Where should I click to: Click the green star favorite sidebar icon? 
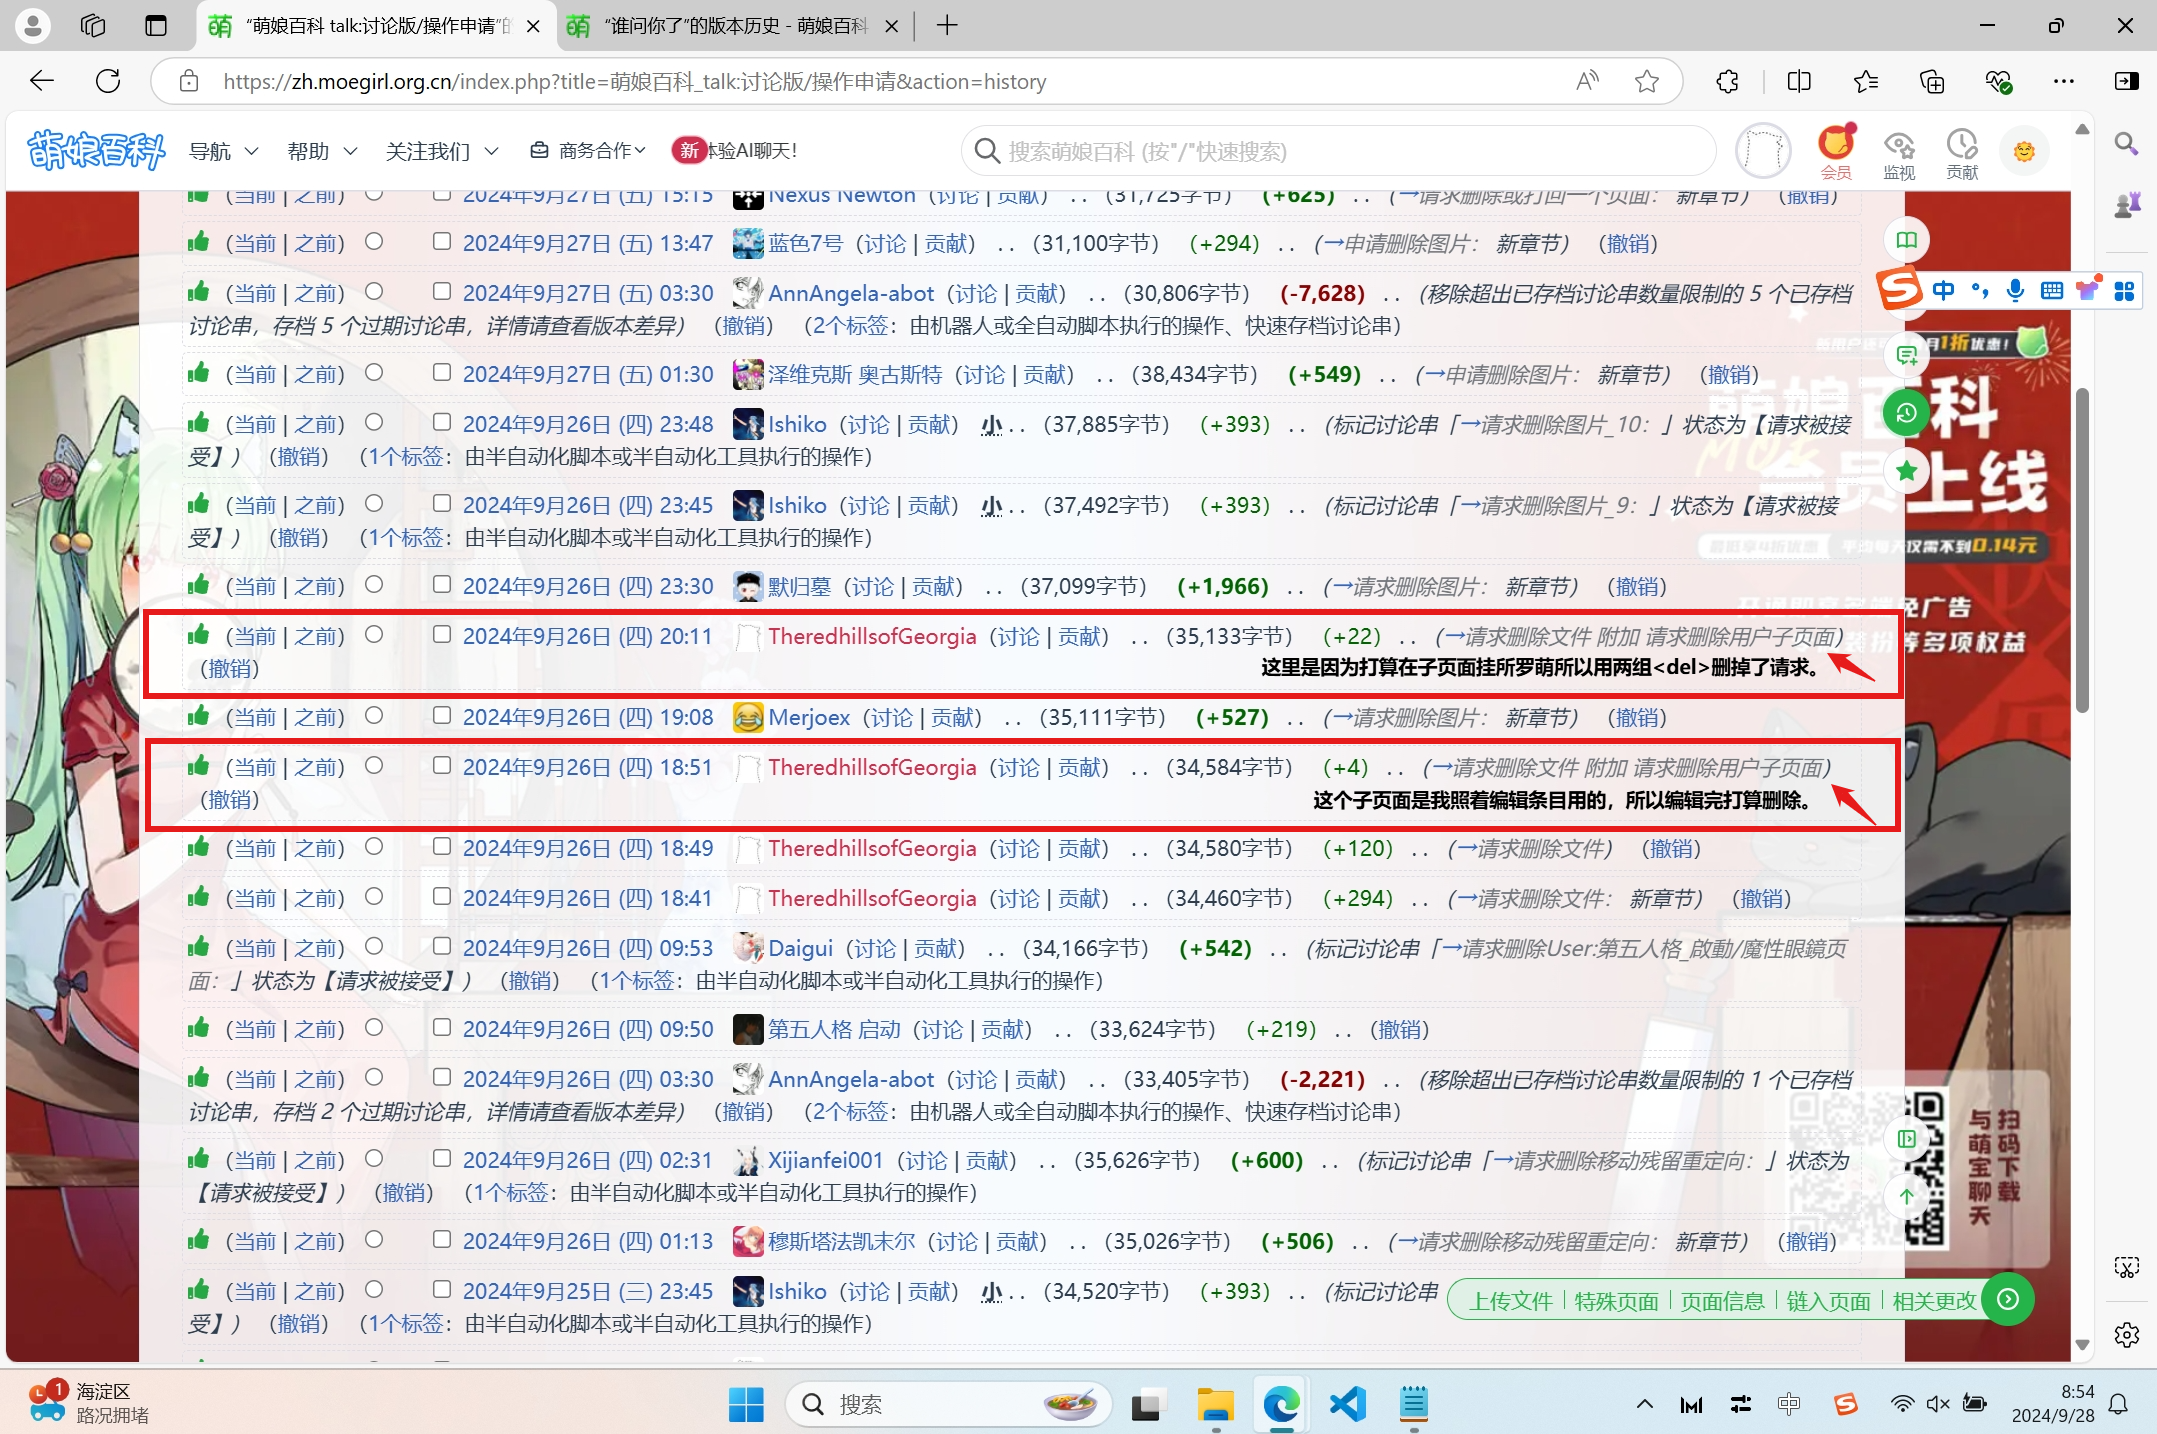click(x=1906, y=472)
